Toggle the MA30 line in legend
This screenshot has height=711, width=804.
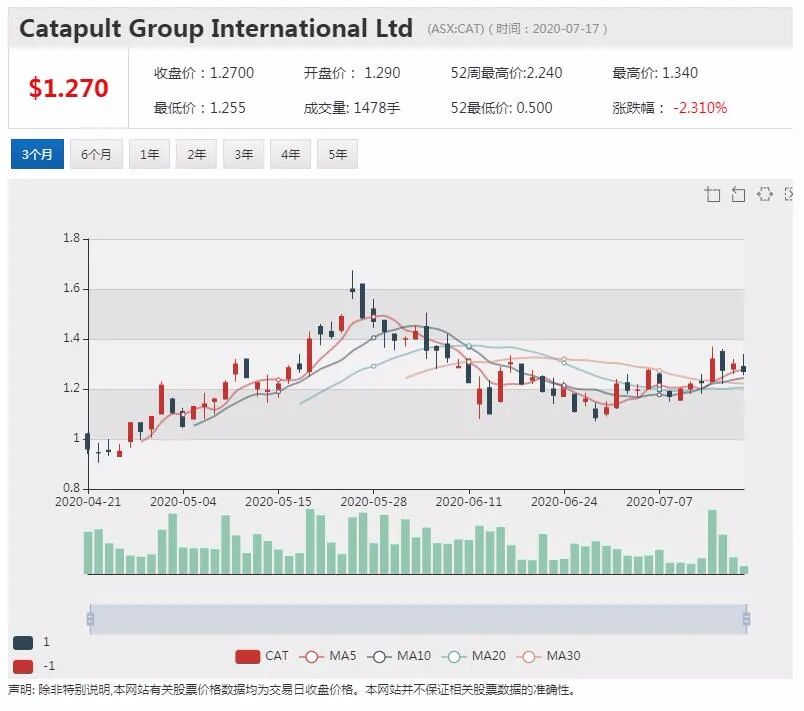[x=549, y=656]
